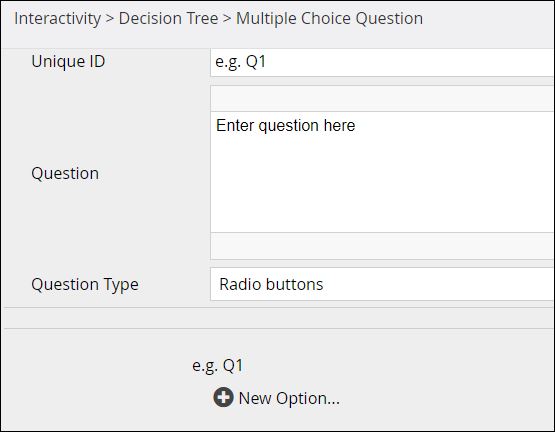Viewport: 555px width, 432px height.
Task: Navigate to Decision Tree breadcrumb item
Action: (x=168, y=18)
